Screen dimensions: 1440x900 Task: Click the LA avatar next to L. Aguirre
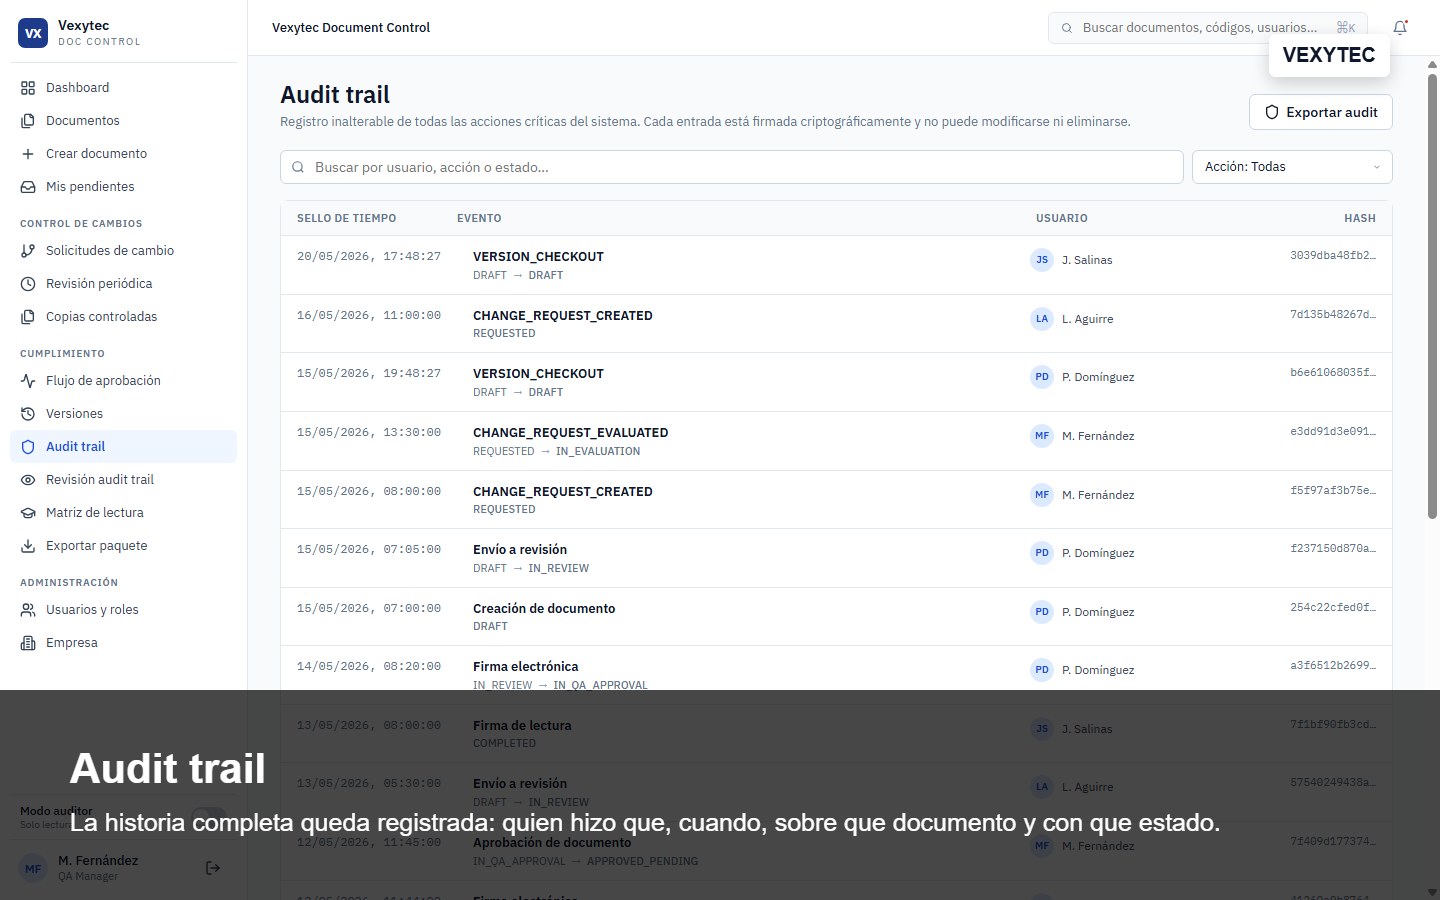(x=1042, y=319)
